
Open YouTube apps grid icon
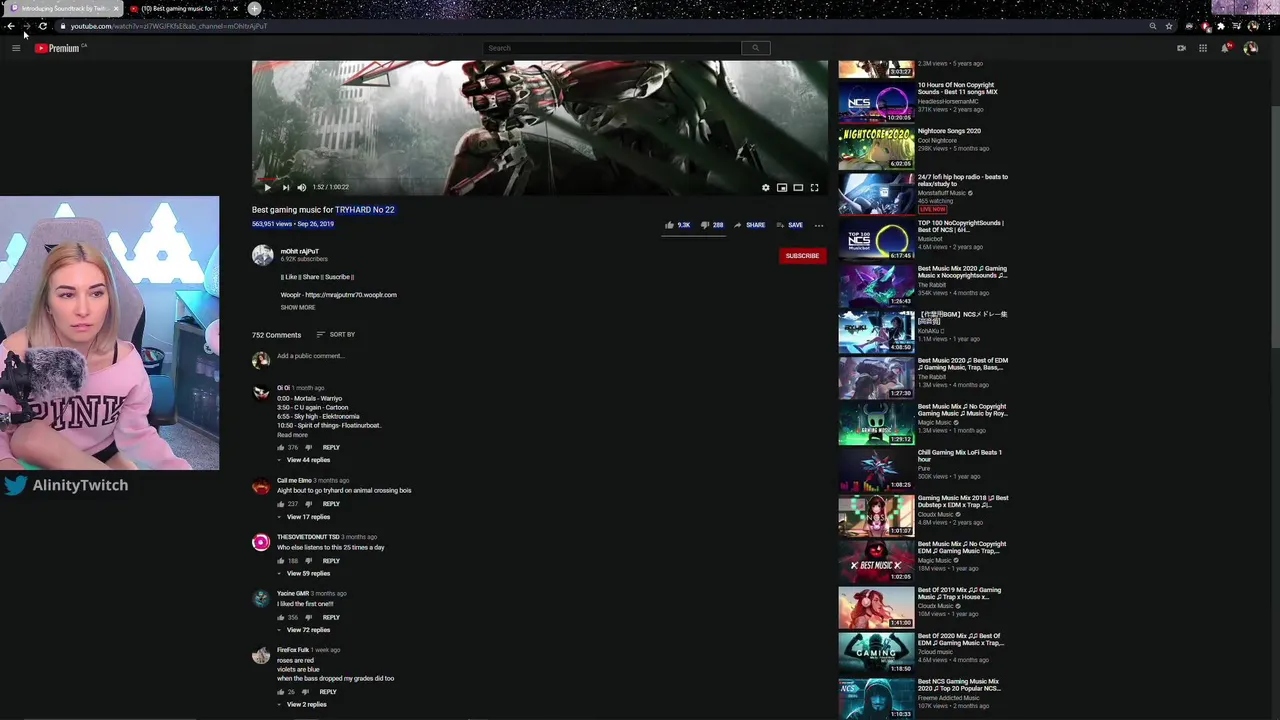tap(1203, 48)
